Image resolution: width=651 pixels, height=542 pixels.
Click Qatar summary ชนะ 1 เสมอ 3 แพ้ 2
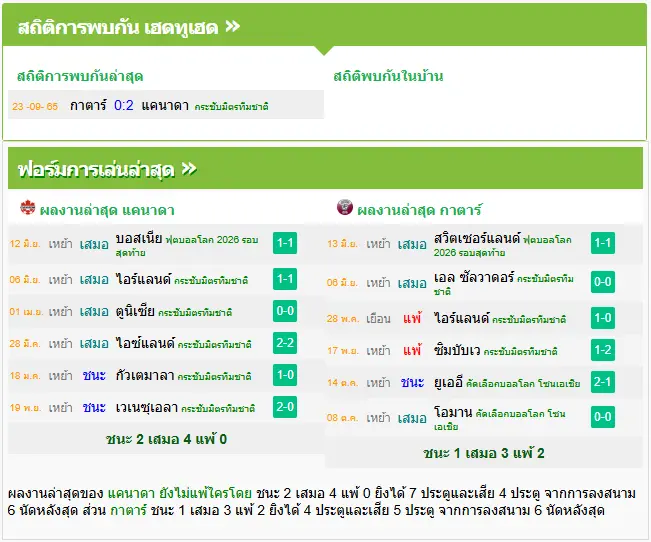coord(484,453)
